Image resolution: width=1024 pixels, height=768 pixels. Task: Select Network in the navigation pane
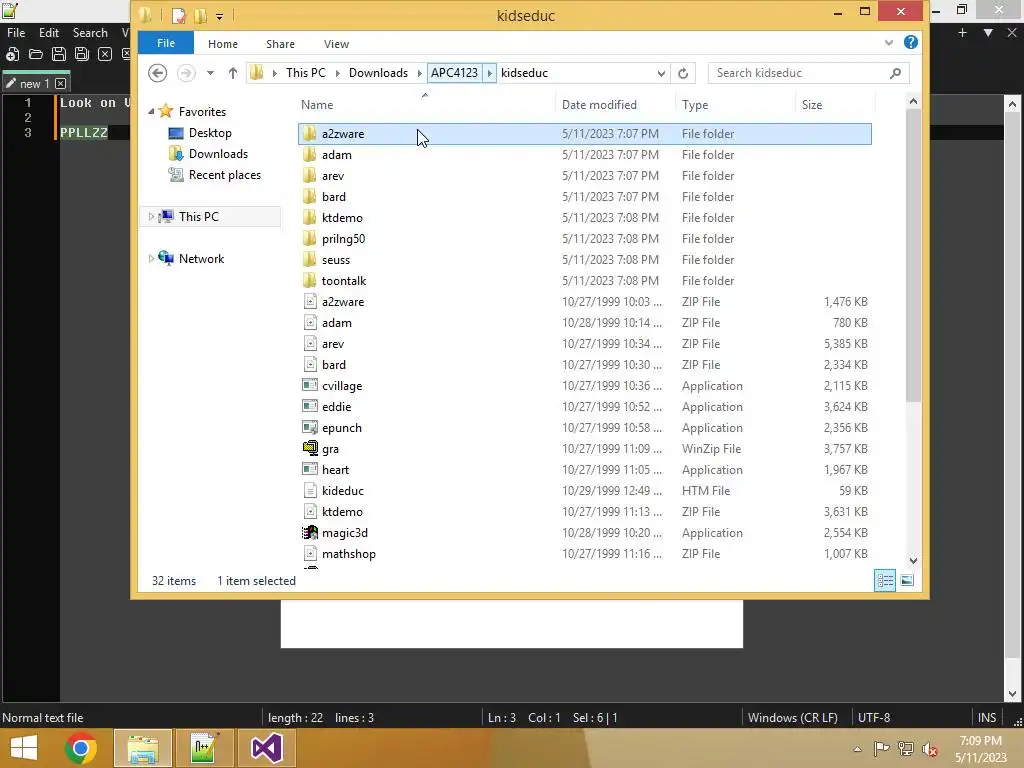pos(201,259)
